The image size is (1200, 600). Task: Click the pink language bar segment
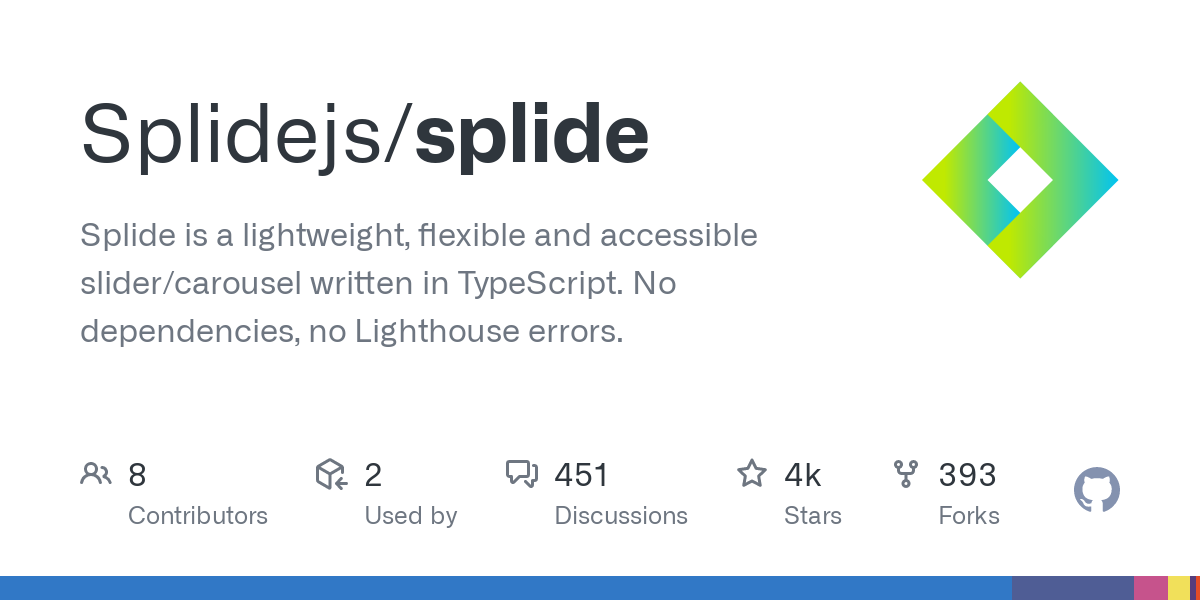coord(1150,588)
